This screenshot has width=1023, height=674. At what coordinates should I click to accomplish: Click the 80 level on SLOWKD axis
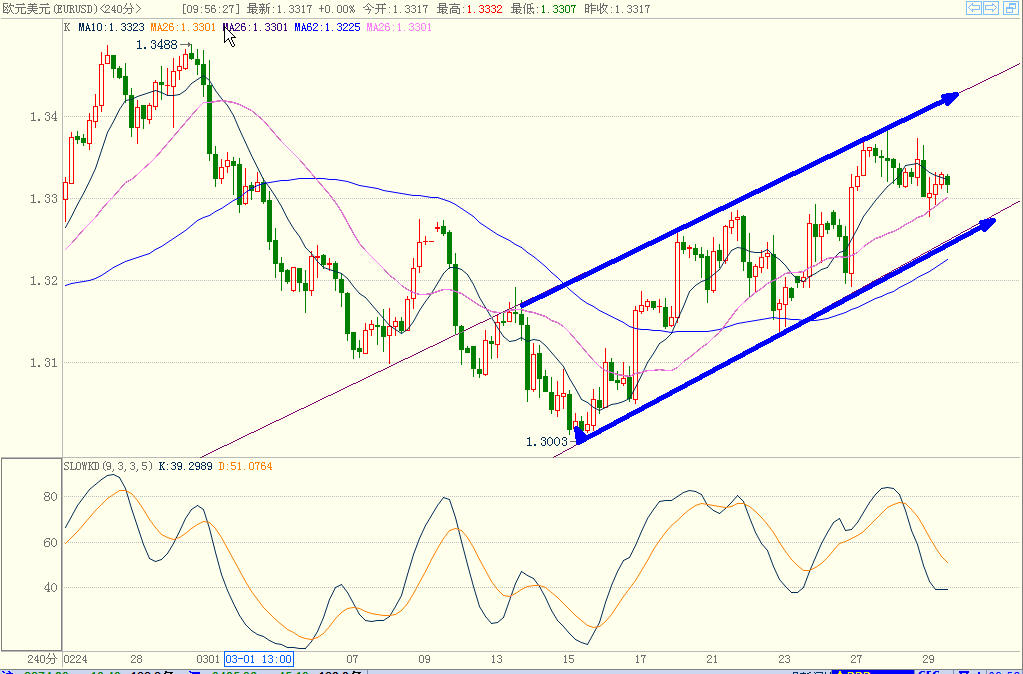point(50,497)
